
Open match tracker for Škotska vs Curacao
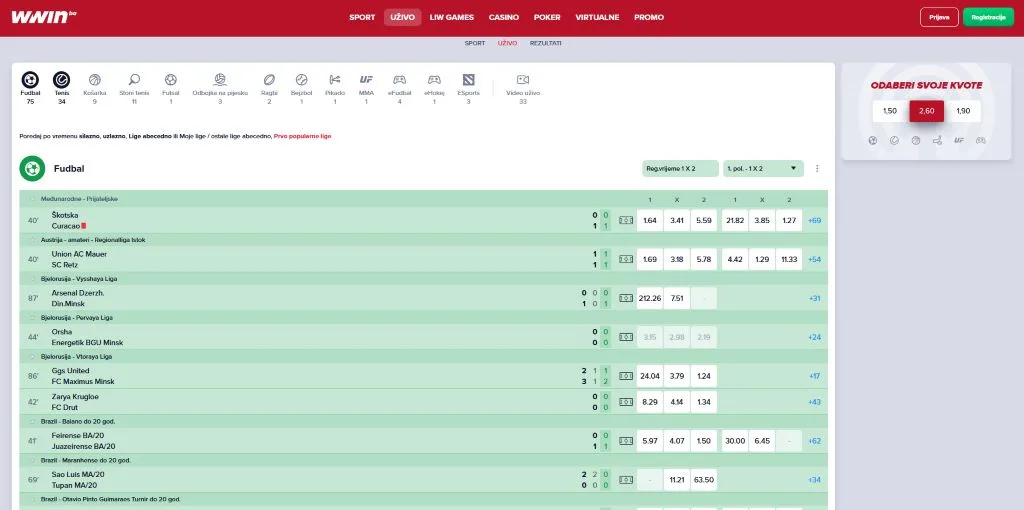coord(626,221)
